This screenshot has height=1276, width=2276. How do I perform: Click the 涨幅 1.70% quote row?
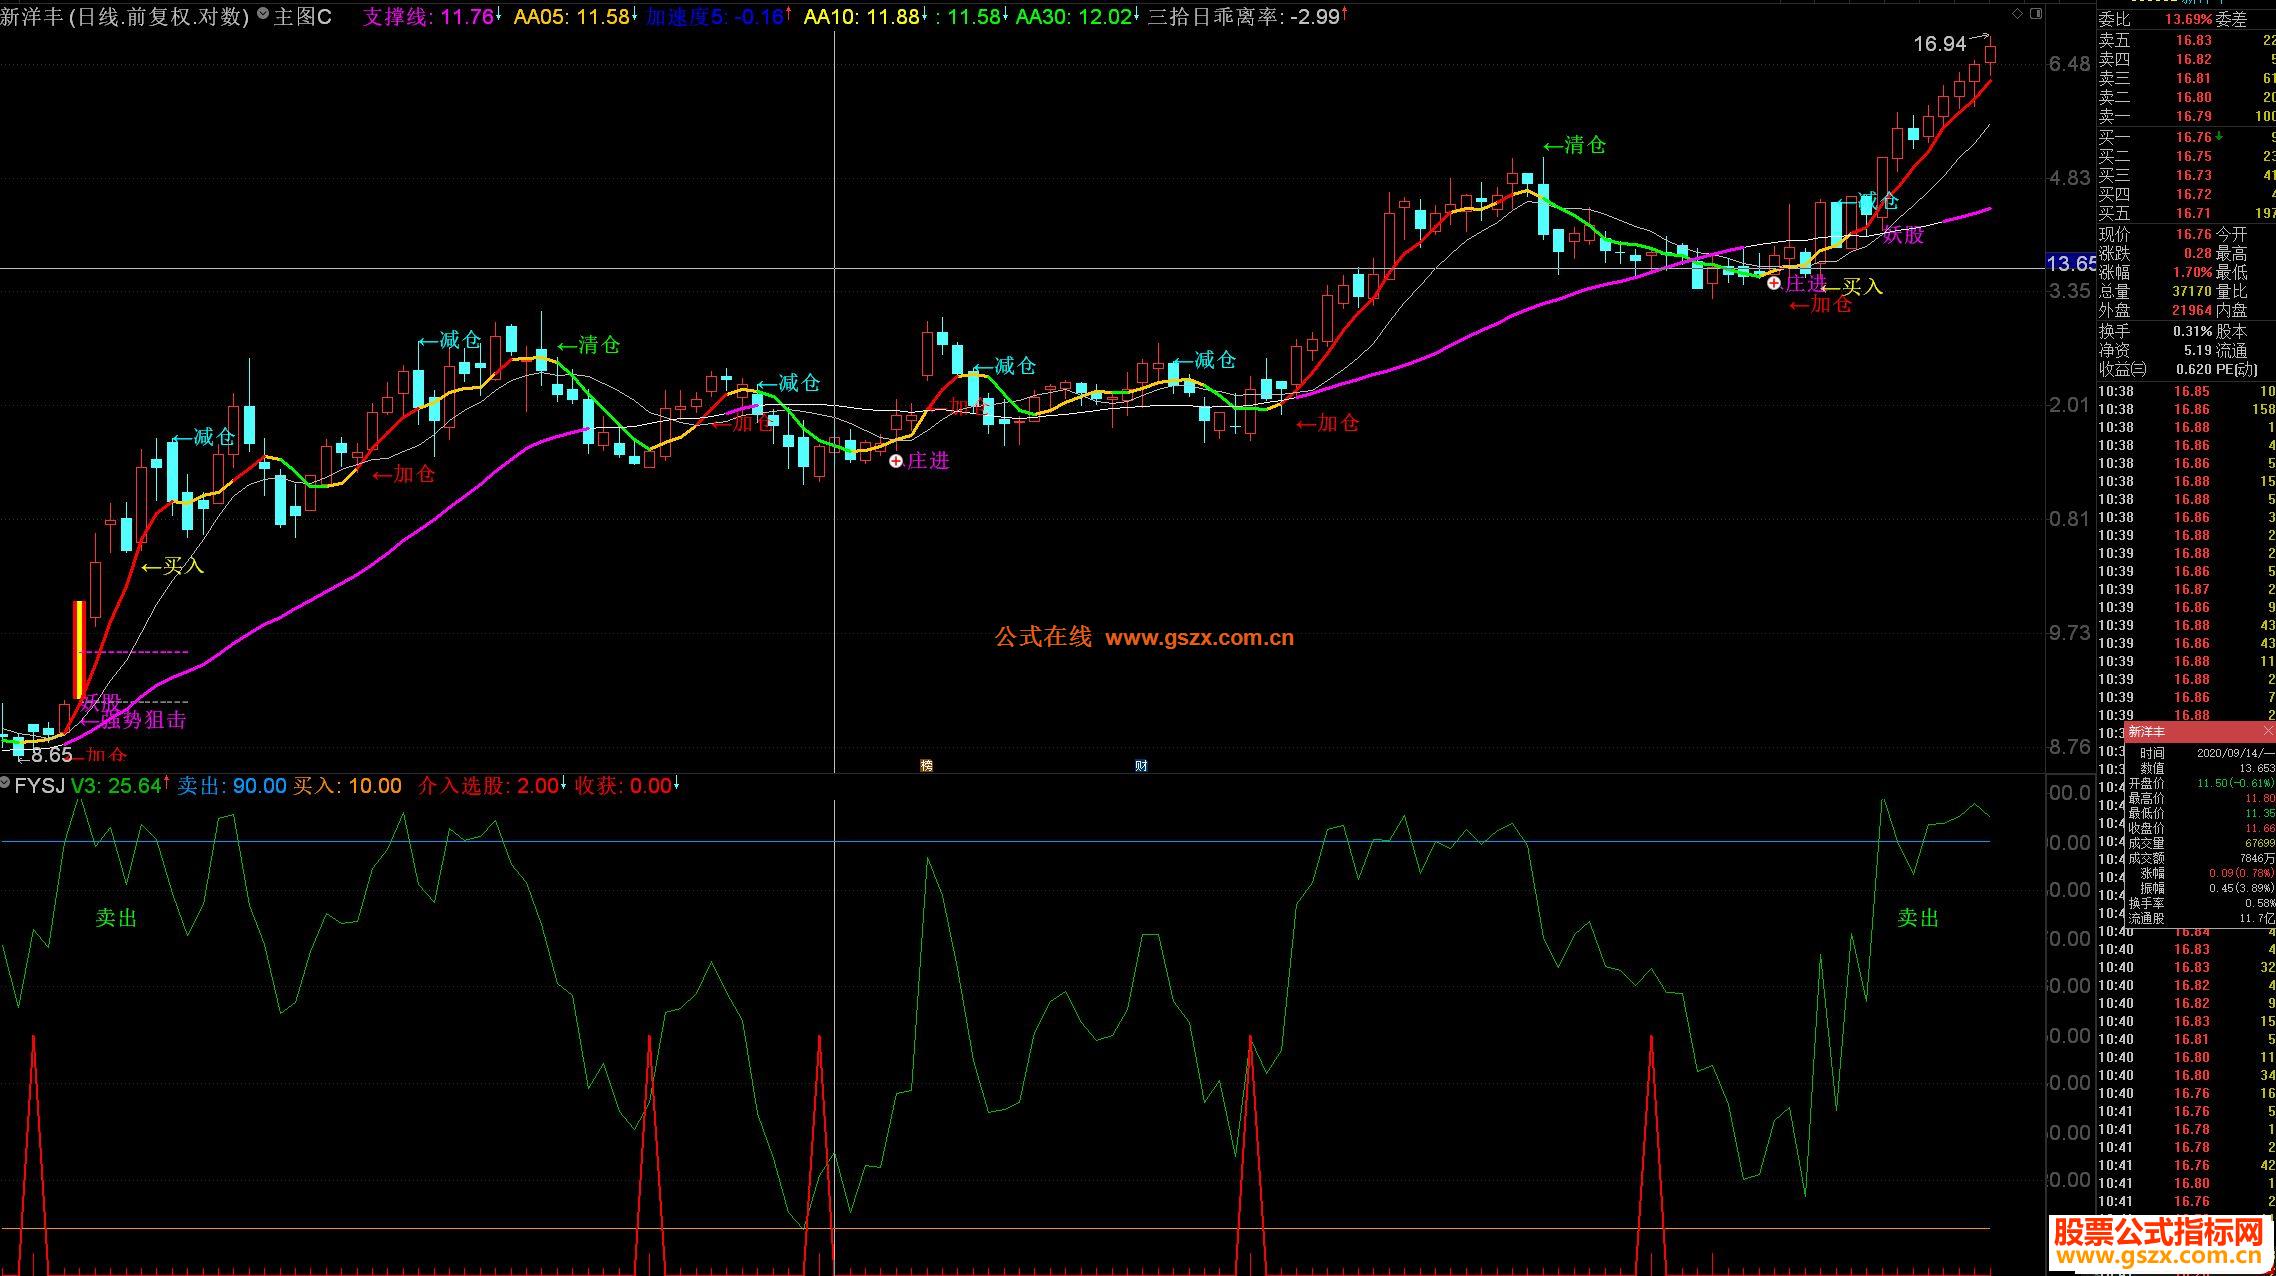tap(2154, 272)
